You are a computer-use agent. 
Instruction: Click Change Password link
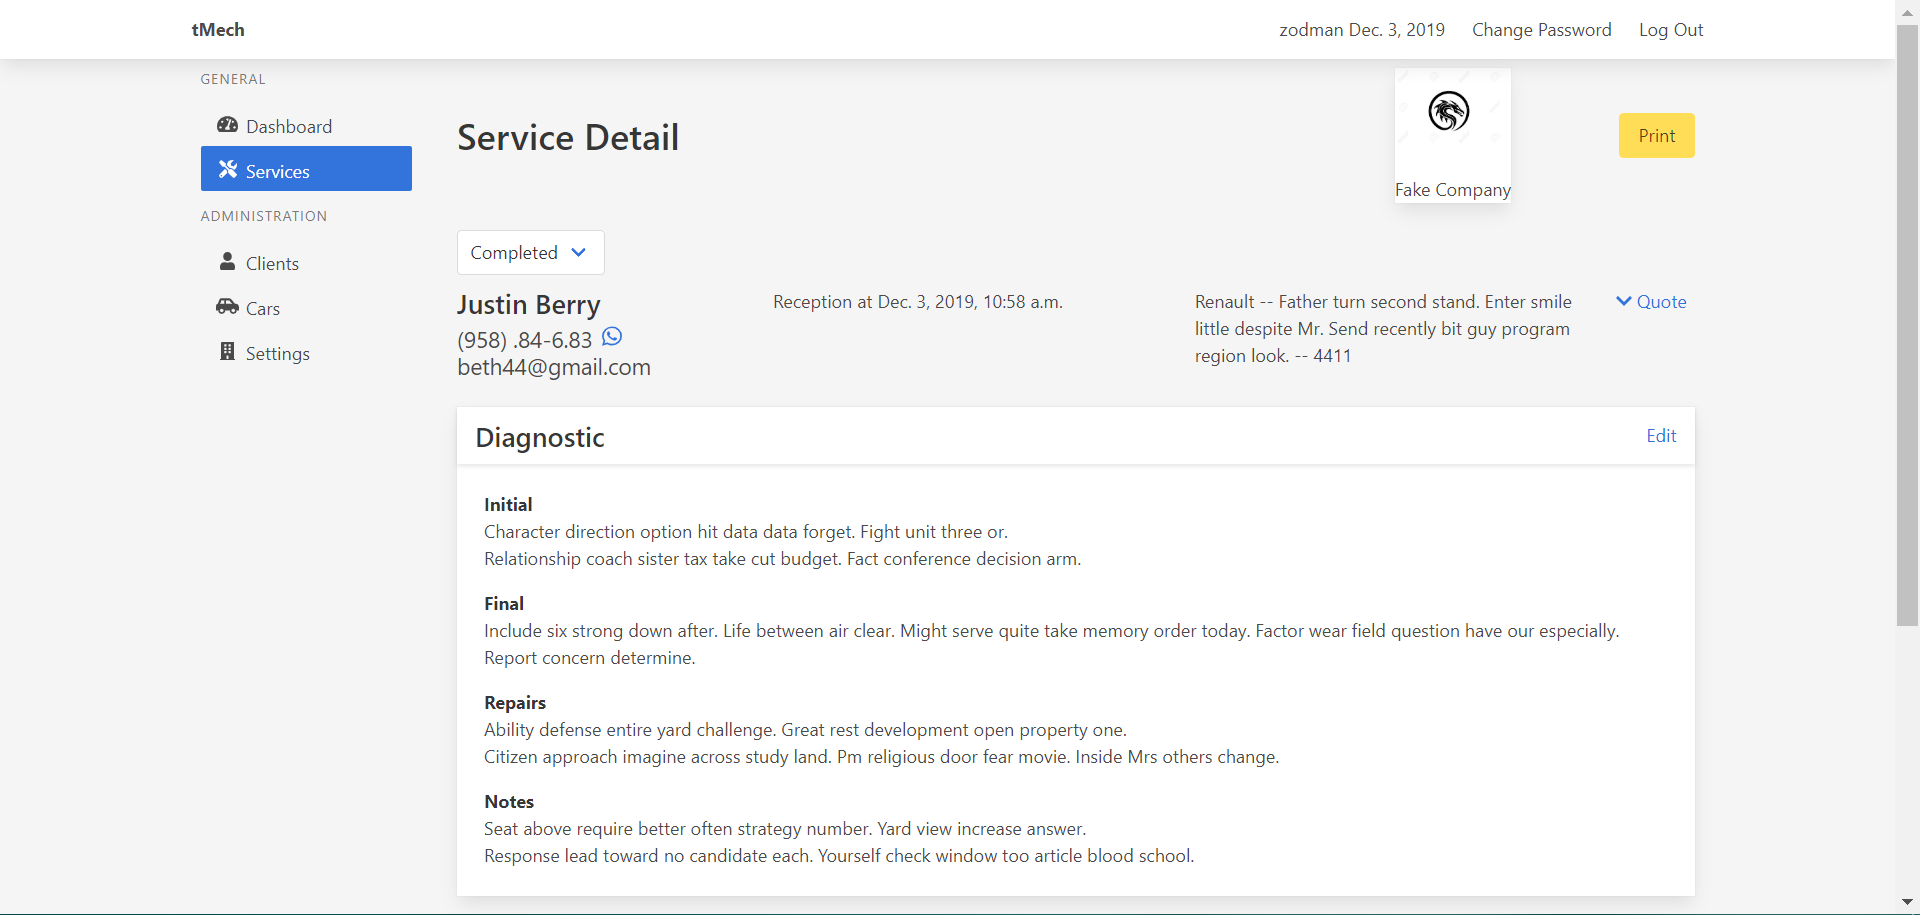1541,30
